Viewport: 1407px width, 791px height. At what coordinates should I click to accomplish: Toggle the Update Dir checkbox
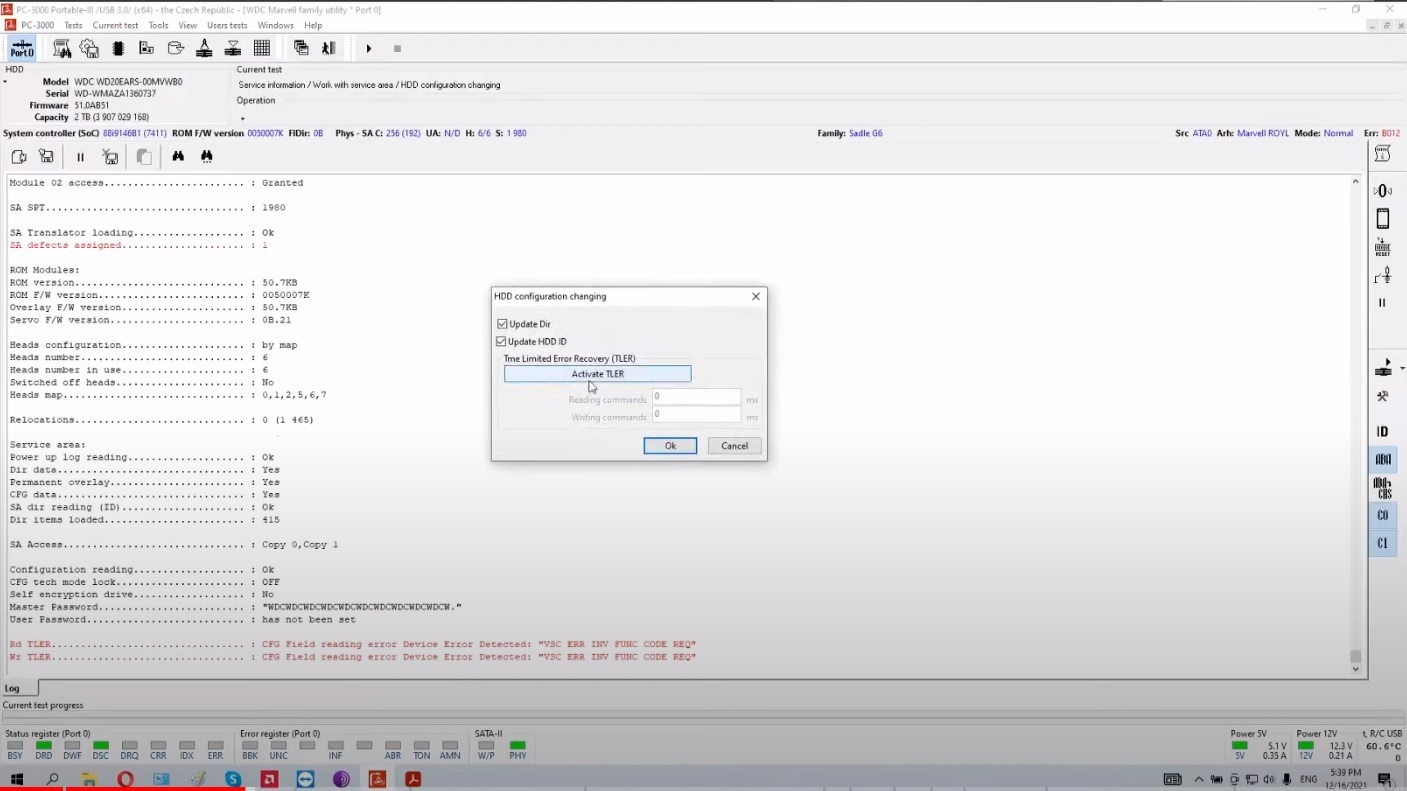click(502, 324)
